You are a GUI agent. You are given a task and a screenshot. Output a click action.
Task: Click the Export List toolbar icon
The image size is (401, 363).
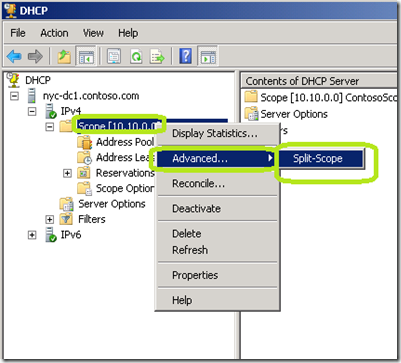pyautogui.click(x=157, y=56)
